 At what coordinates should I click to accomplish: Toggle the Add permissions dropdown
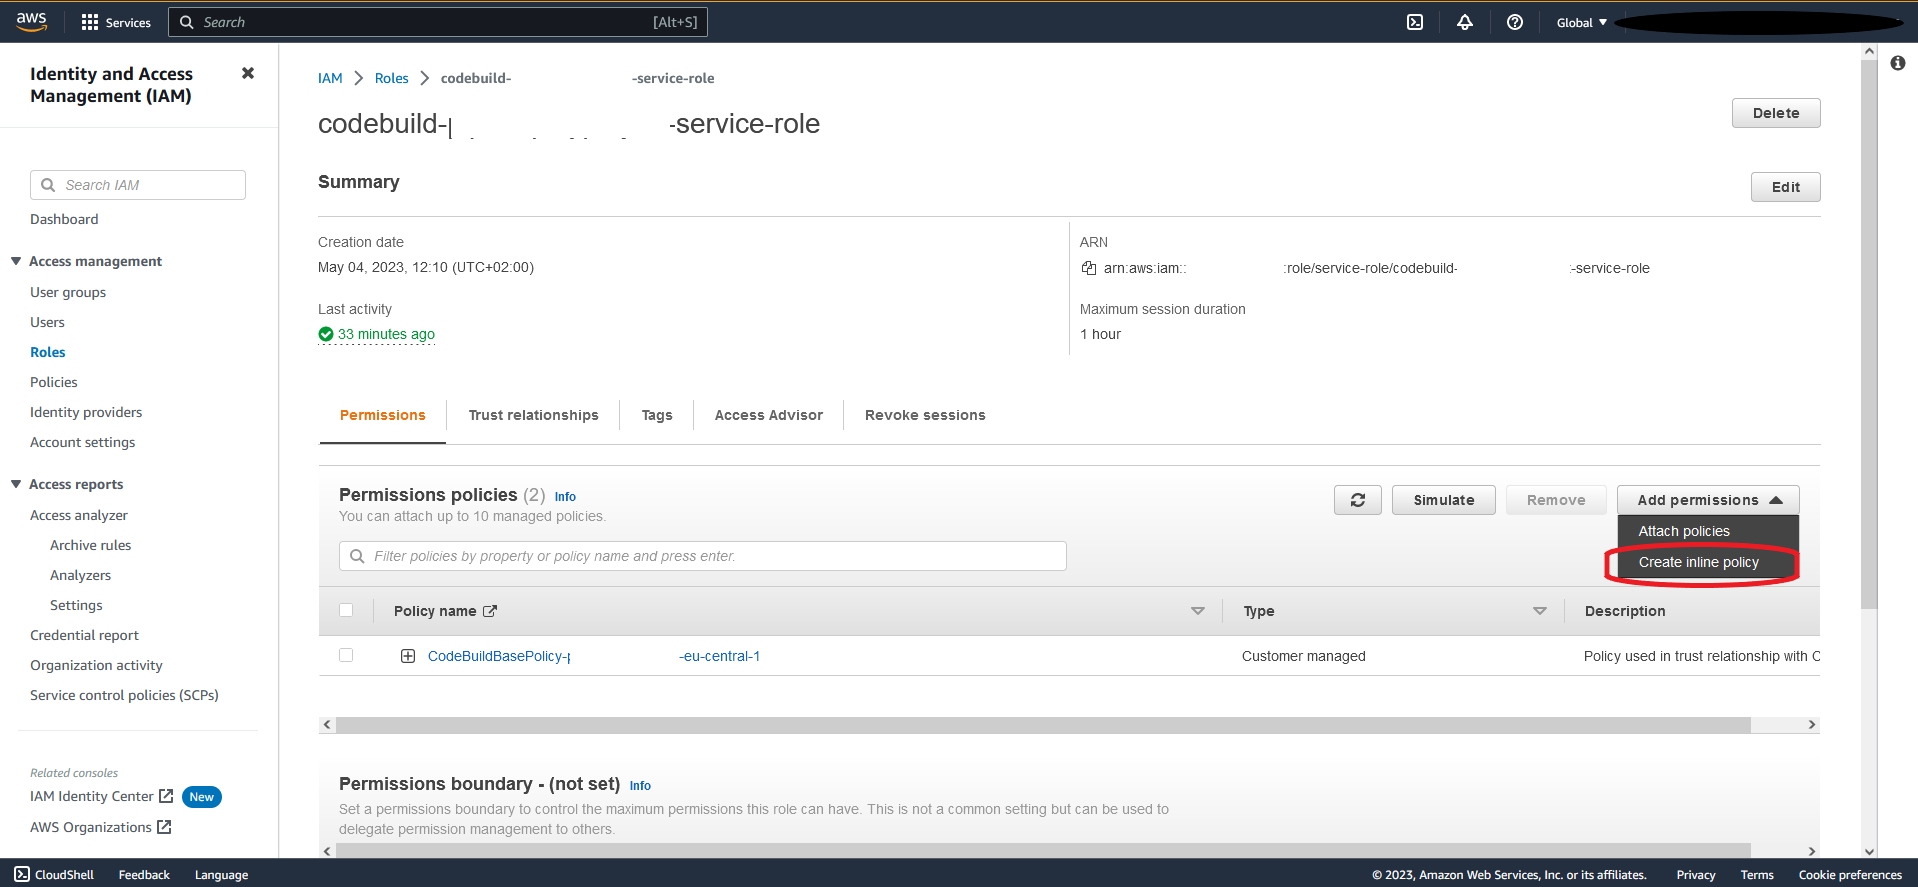(x=1708, y=500)
